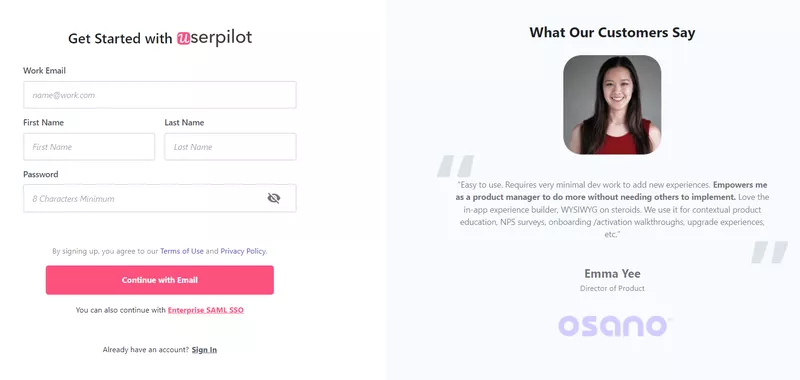Focus the Work Email input field
Viewport: 800px width, 380px height.
click(x=160, y=95)
